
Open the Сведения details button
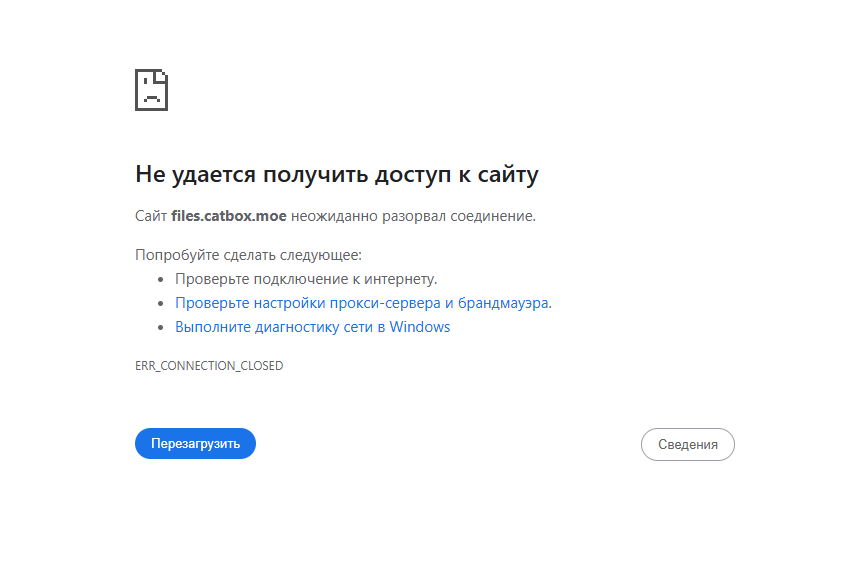[688, 444]
